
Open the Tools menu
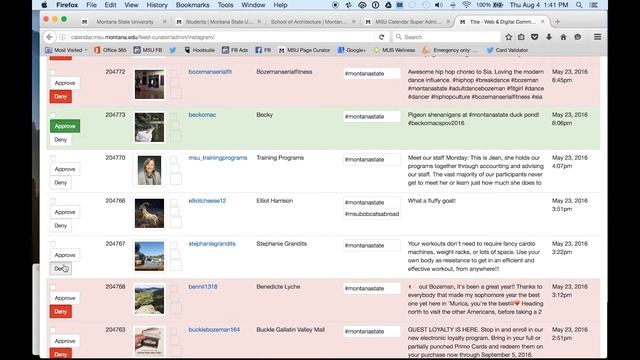pos(225,5)
